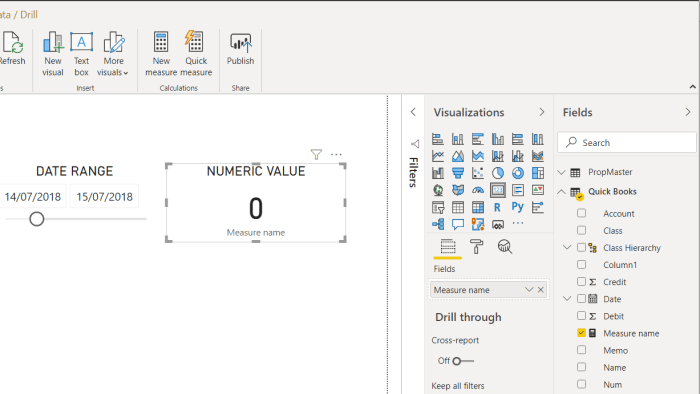Insert a Text box
This screenshot has height=394, width=700.
tap(81, 54)
